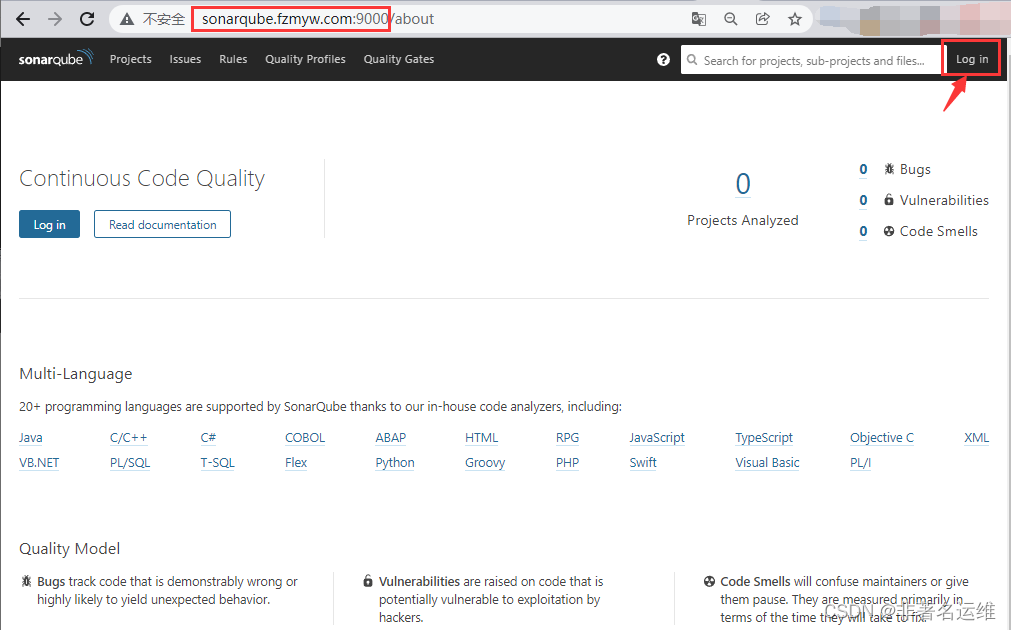Screen dimensions: 1011x630
Task: Open the Flex language link
Action: coord(296,462)
